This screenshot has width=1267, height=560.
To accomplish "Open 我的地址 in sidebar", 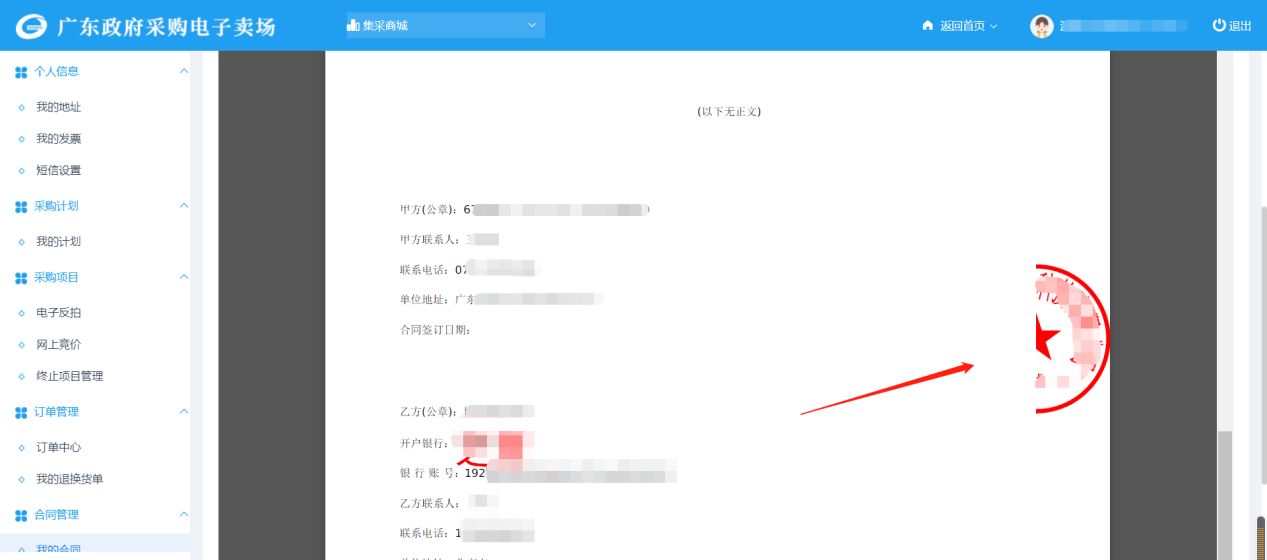I will click(58, 107).
